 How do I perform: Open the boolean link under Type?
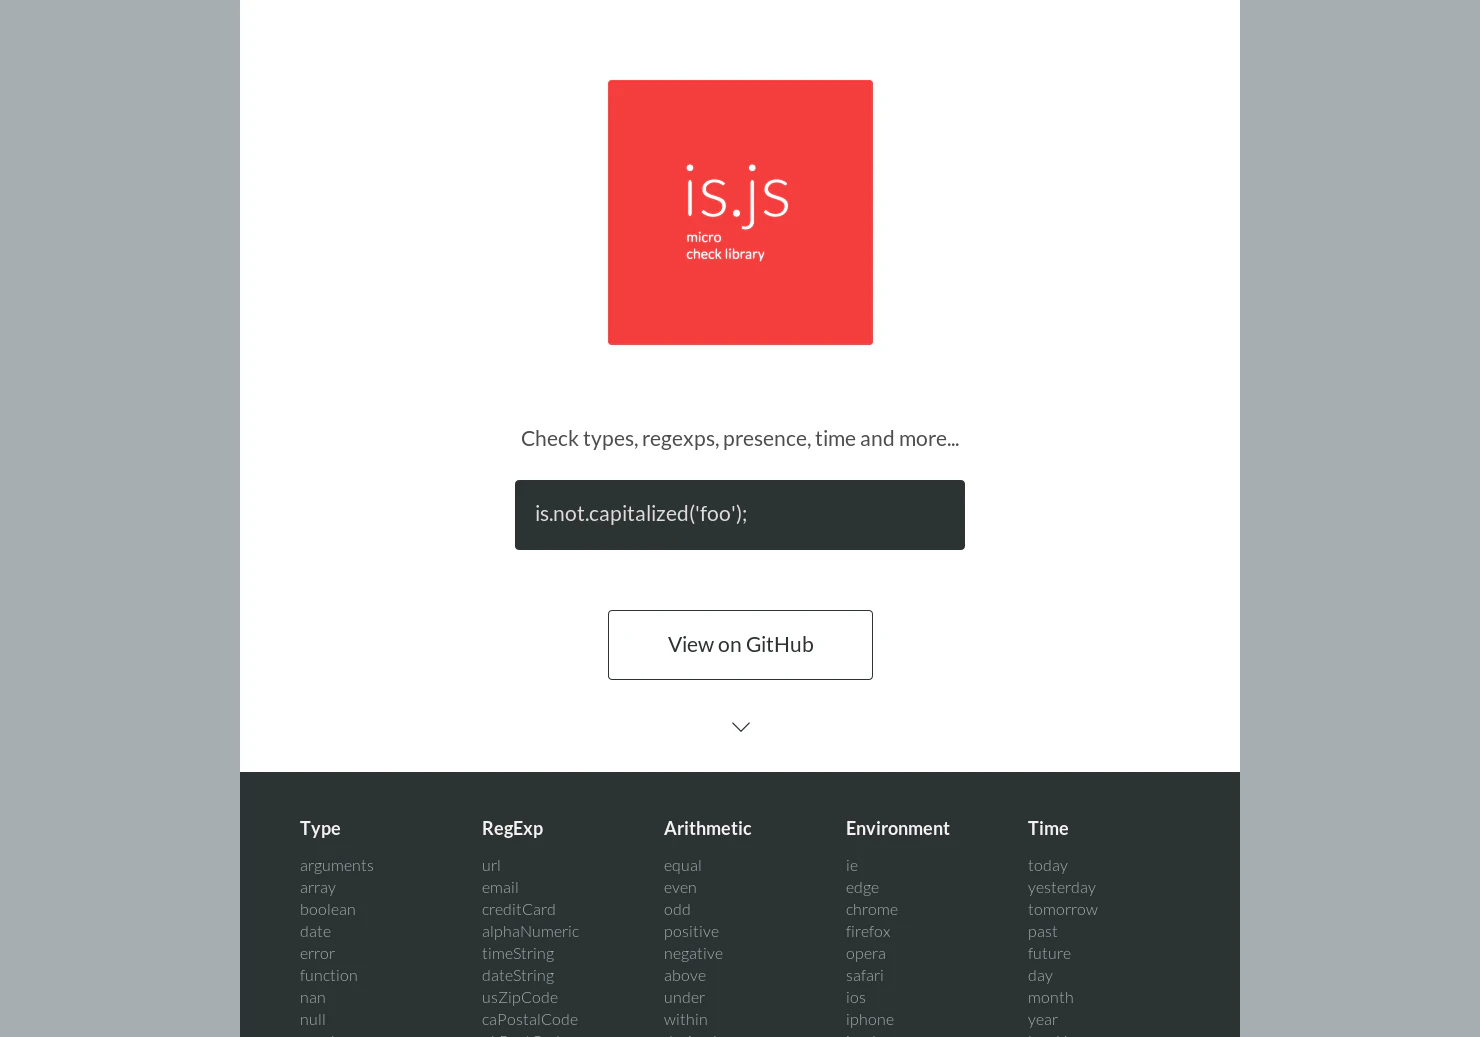[x=328, y=910]
